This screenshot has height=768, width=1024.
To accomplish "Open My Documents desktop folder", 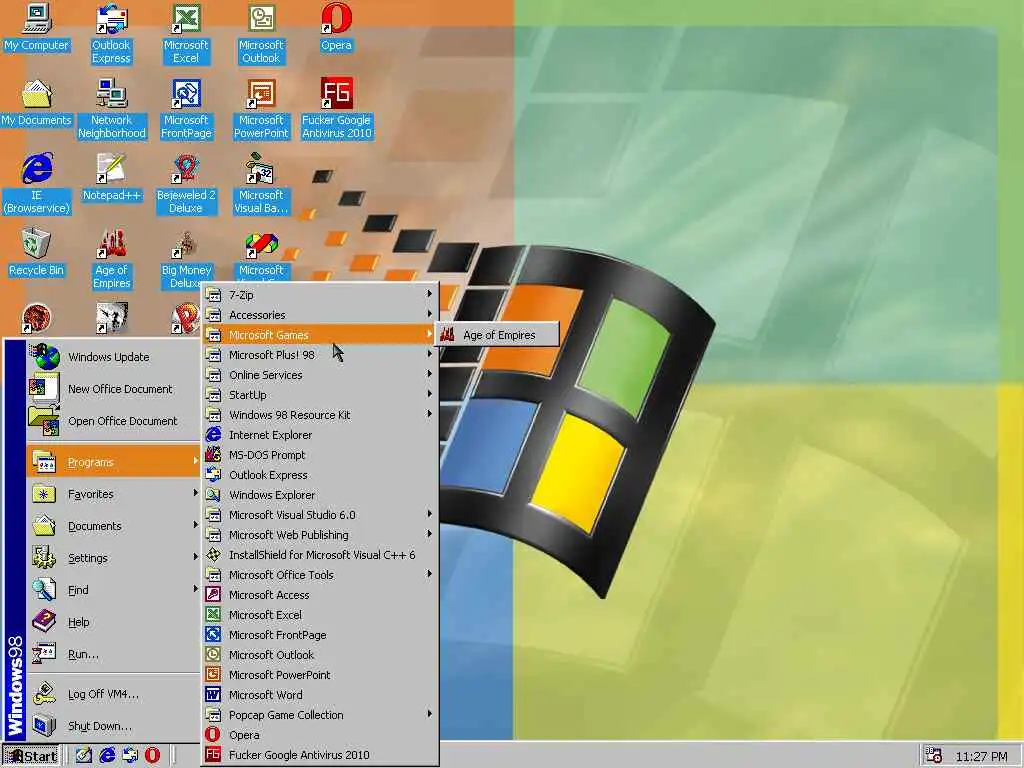I will point(37,103).
